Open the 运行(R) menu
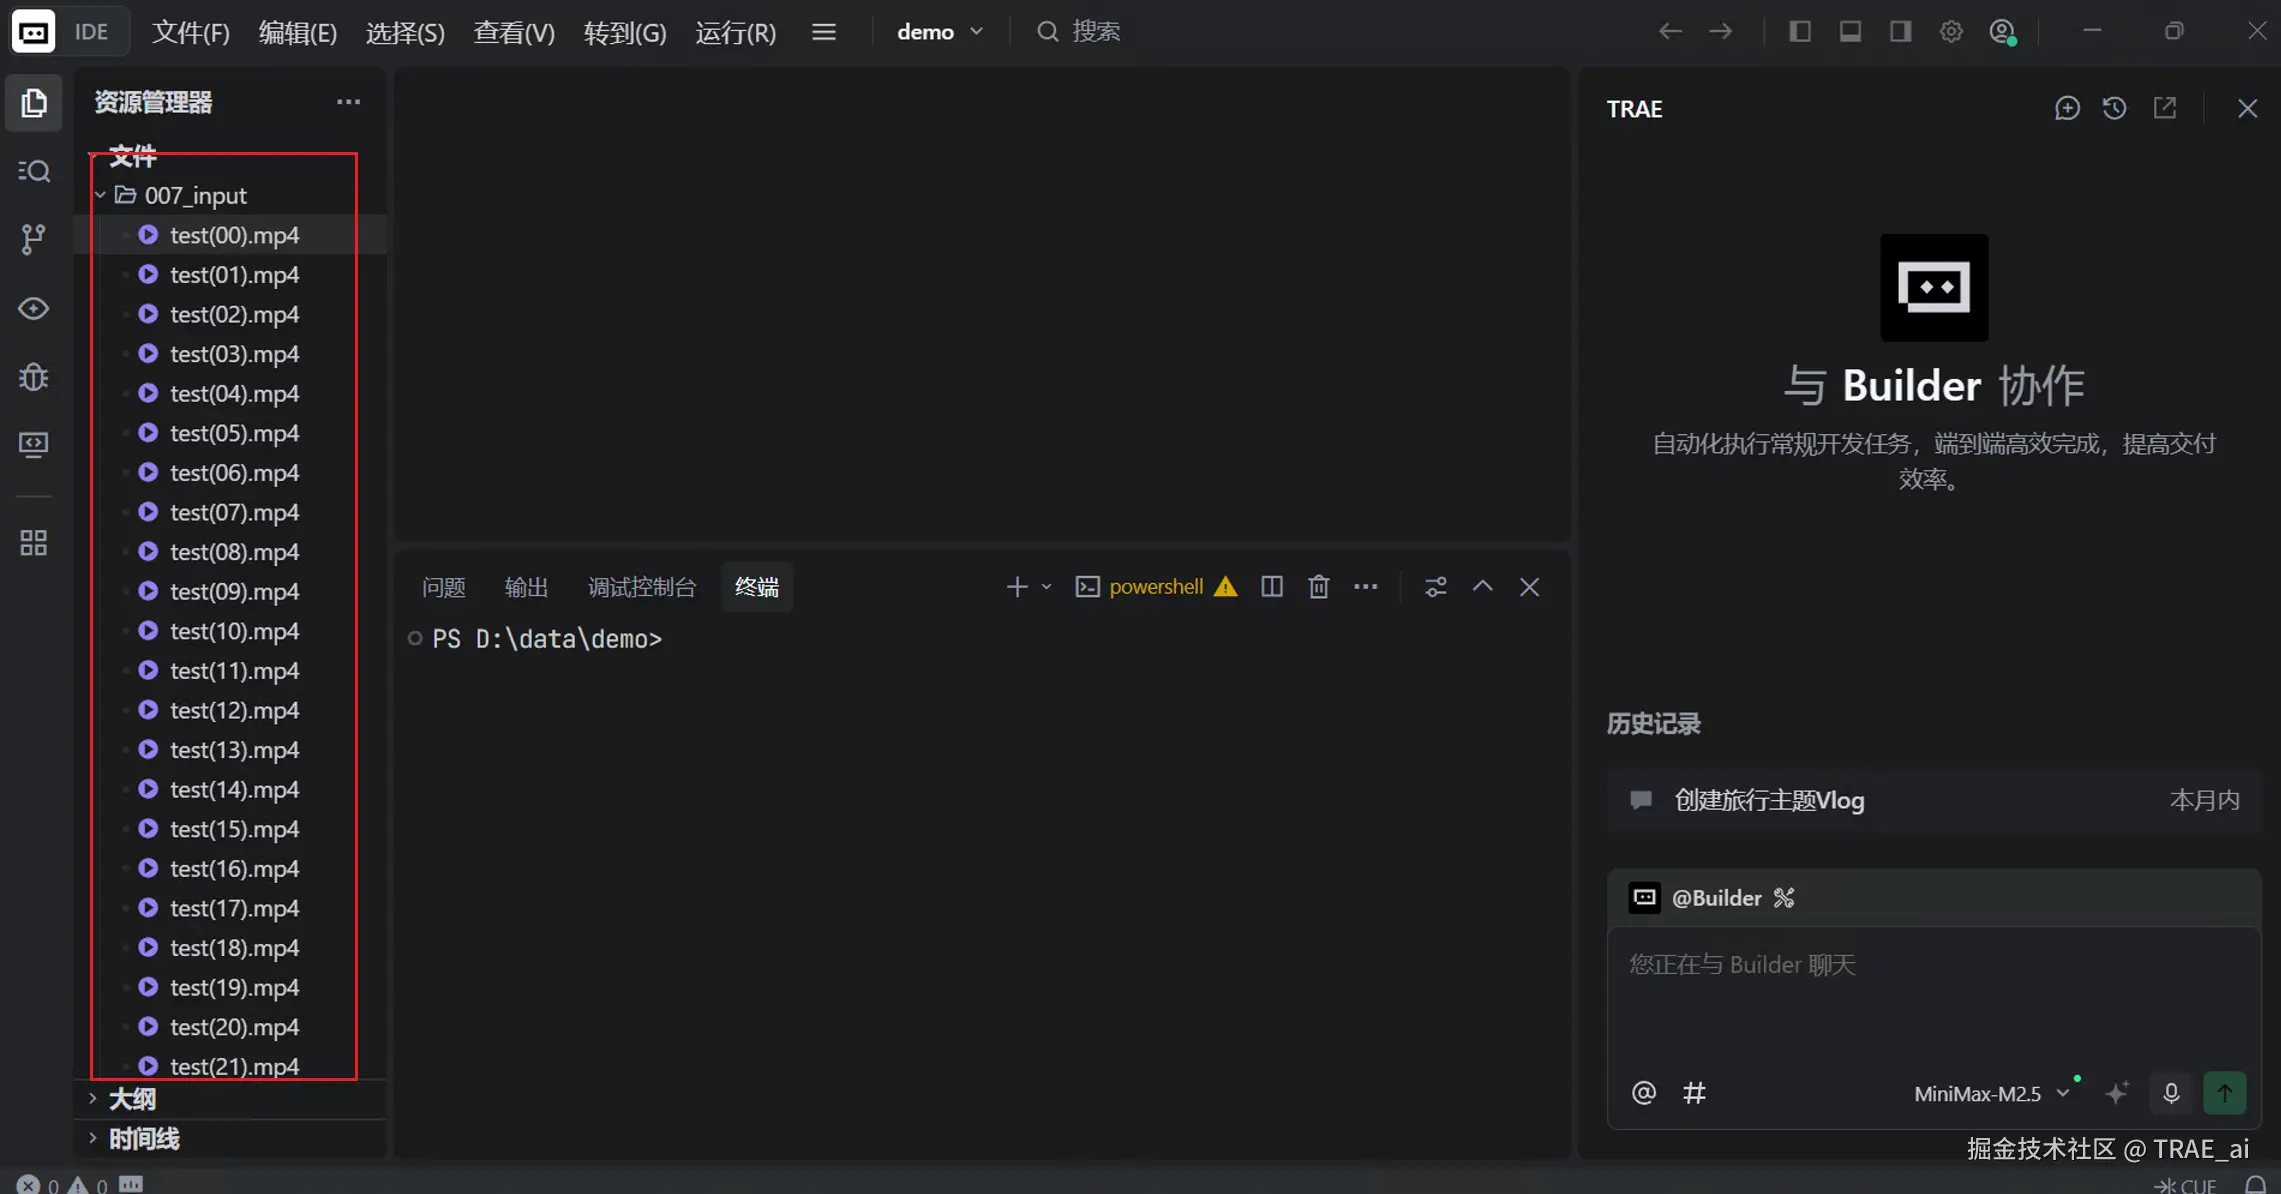 click(735, 32)
